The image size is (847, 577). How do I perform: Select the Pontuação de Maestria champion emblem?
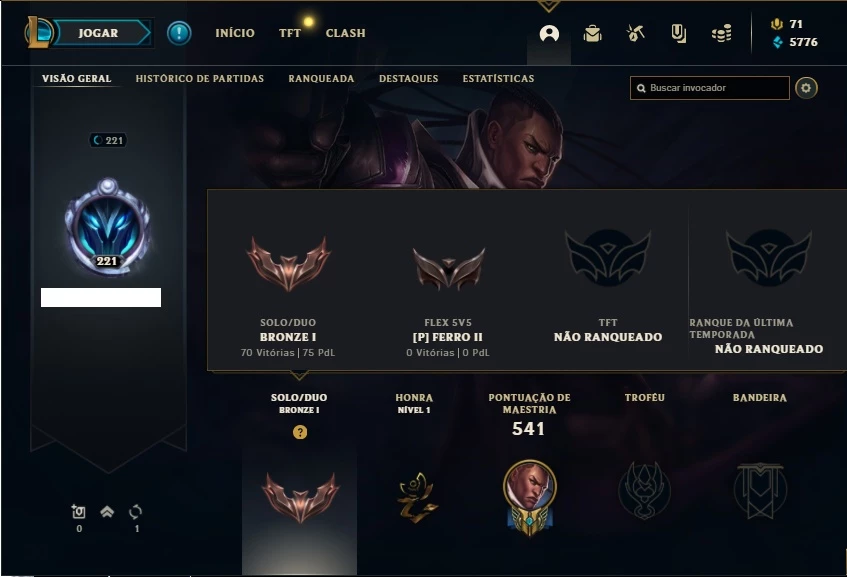point(529,498)
